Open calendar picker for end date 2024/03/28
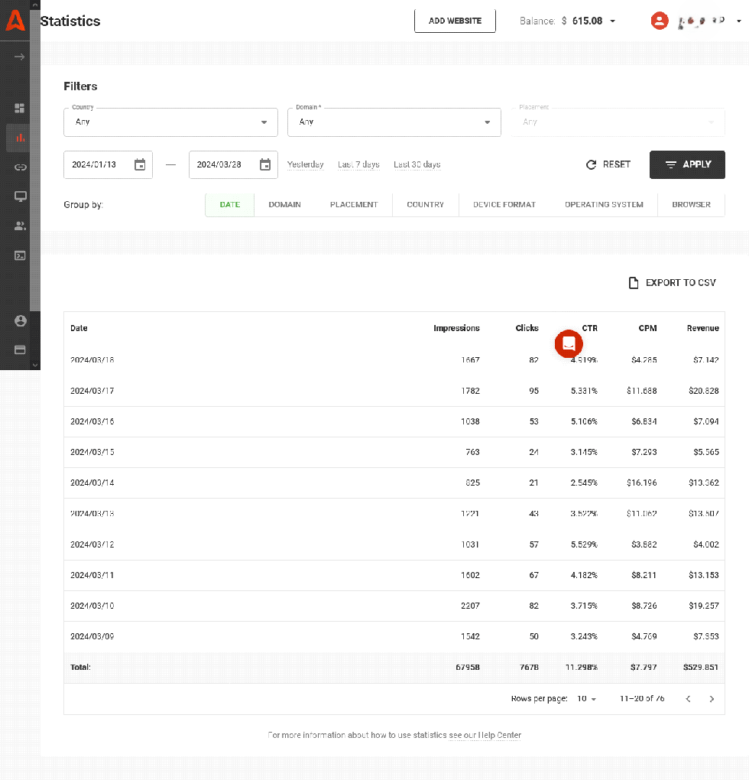Image resolution: width=749 pixels, height=780 pixels. 265,165
